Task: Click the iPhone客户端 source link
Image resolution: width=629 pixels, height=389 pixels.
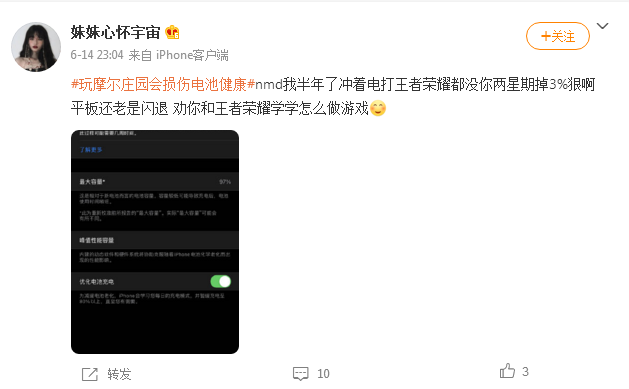Action: [x=192, y=55]
